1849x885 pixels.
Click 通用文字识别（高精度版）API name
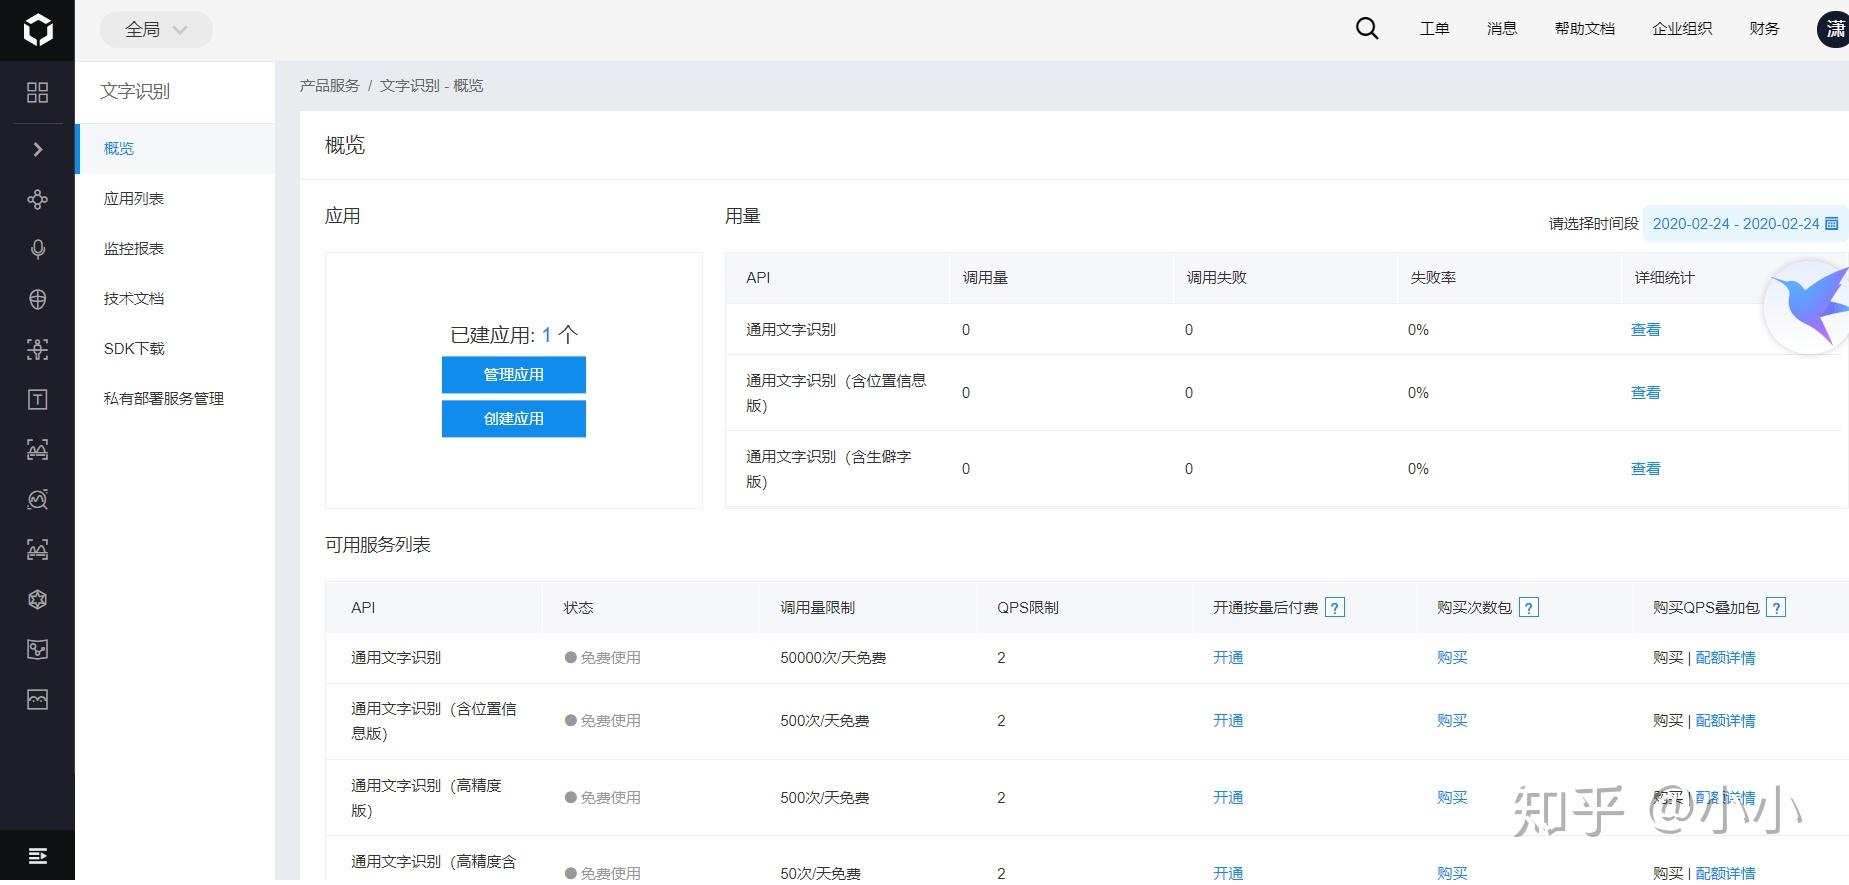(x=426, y=798)
